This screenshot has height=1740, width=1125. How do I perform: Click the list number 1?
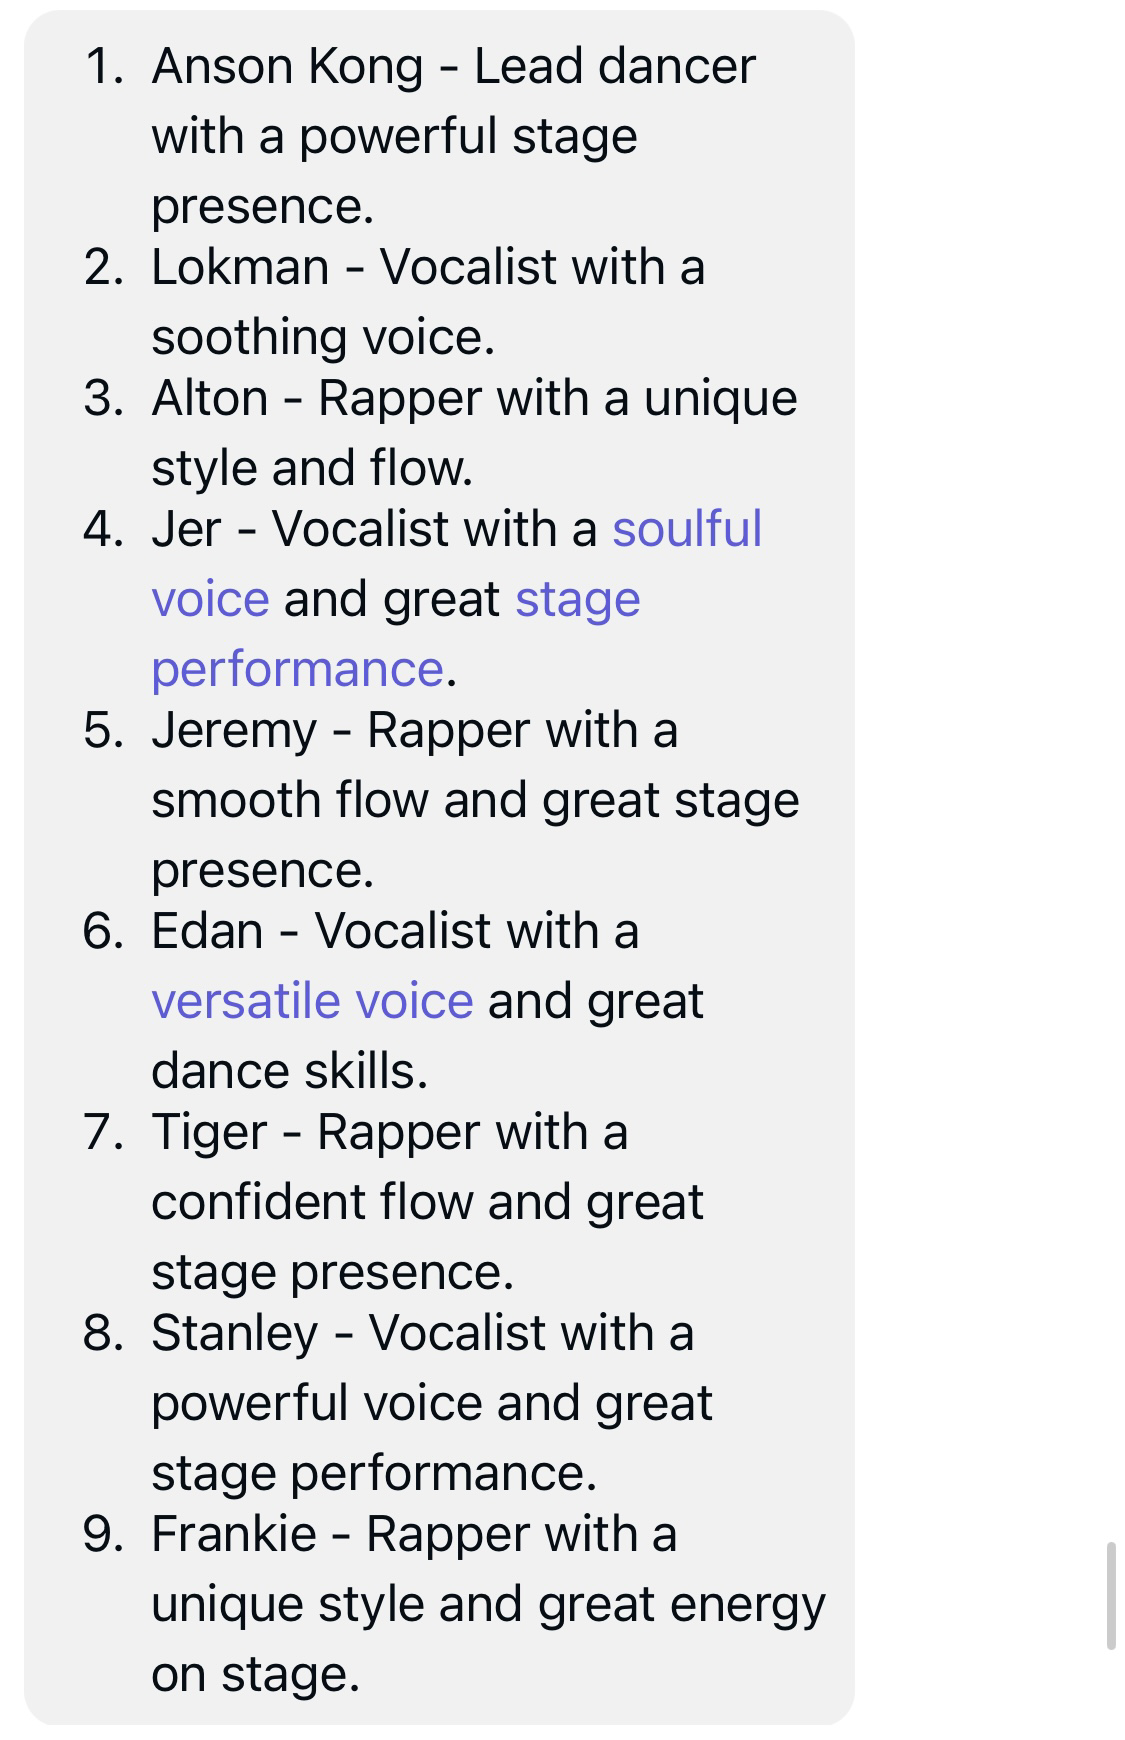tap(105, 66)
